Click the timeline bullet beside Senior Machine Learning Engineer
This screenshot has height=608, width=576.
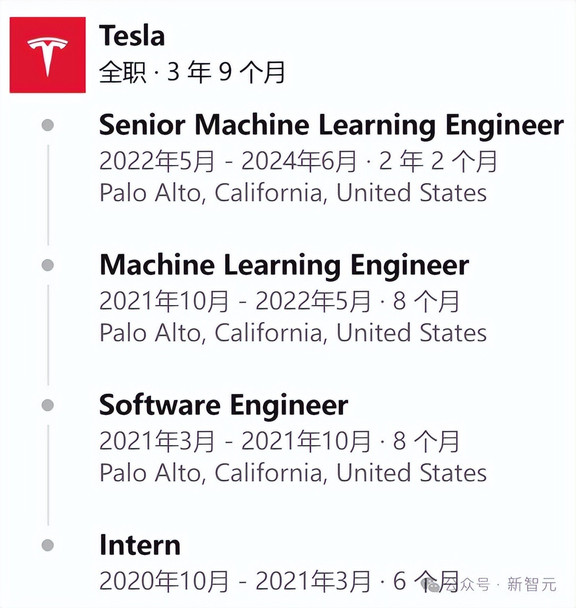(x=48, y=125)
